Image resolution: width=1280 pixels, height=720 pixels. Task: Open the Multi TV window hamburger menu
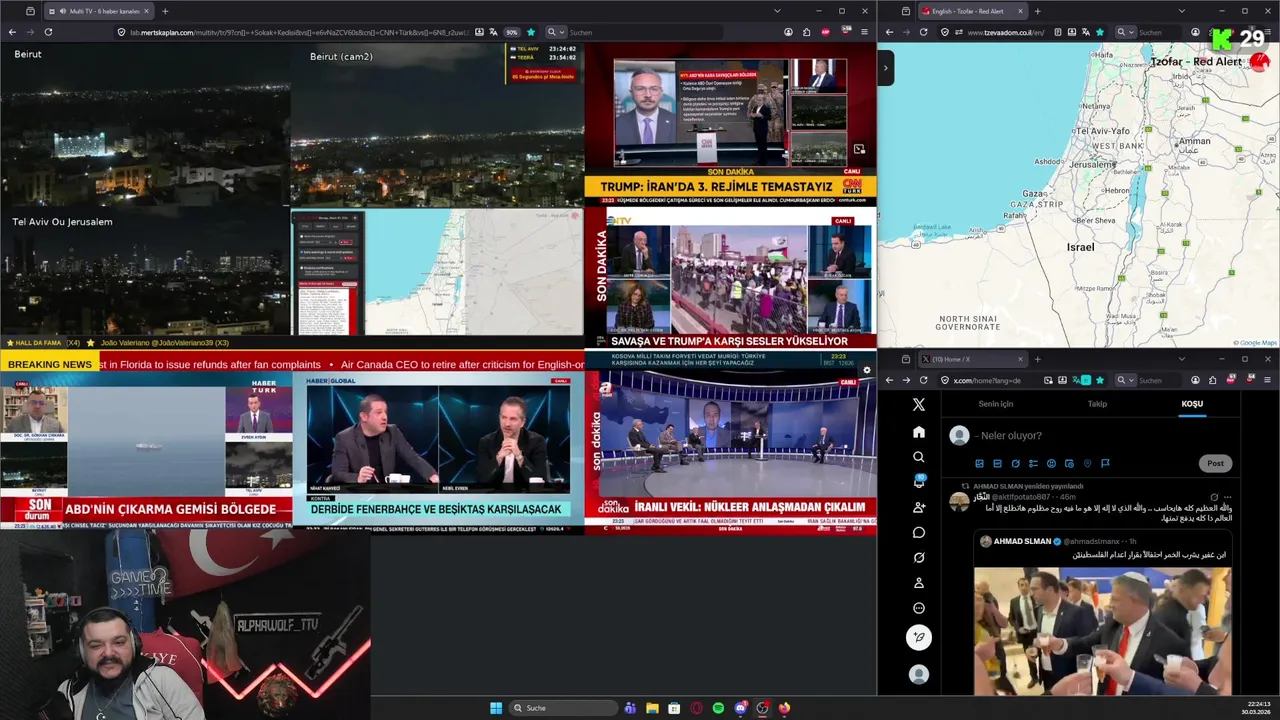point(864,32)
